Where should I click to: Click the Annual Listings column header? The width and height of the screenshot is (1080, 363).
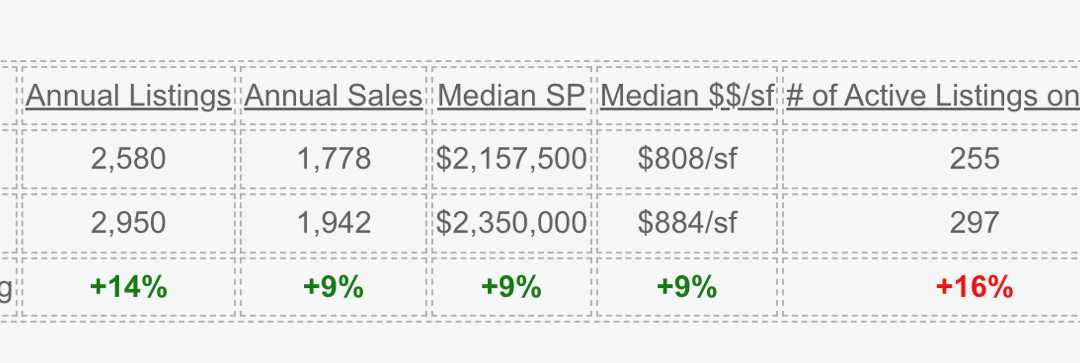pyautogui.click(x=128, y=96)
